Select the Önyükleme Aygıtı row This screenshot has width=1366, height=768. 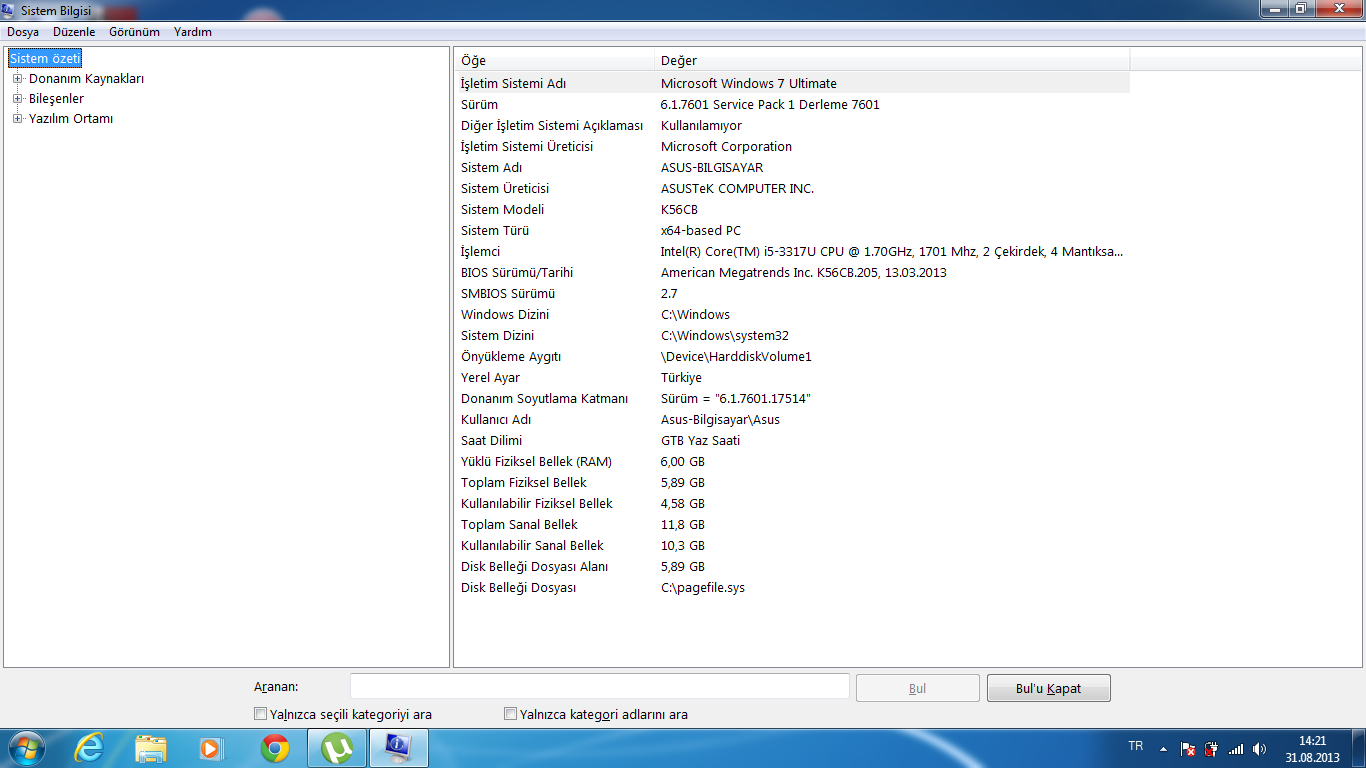point(793,356)
